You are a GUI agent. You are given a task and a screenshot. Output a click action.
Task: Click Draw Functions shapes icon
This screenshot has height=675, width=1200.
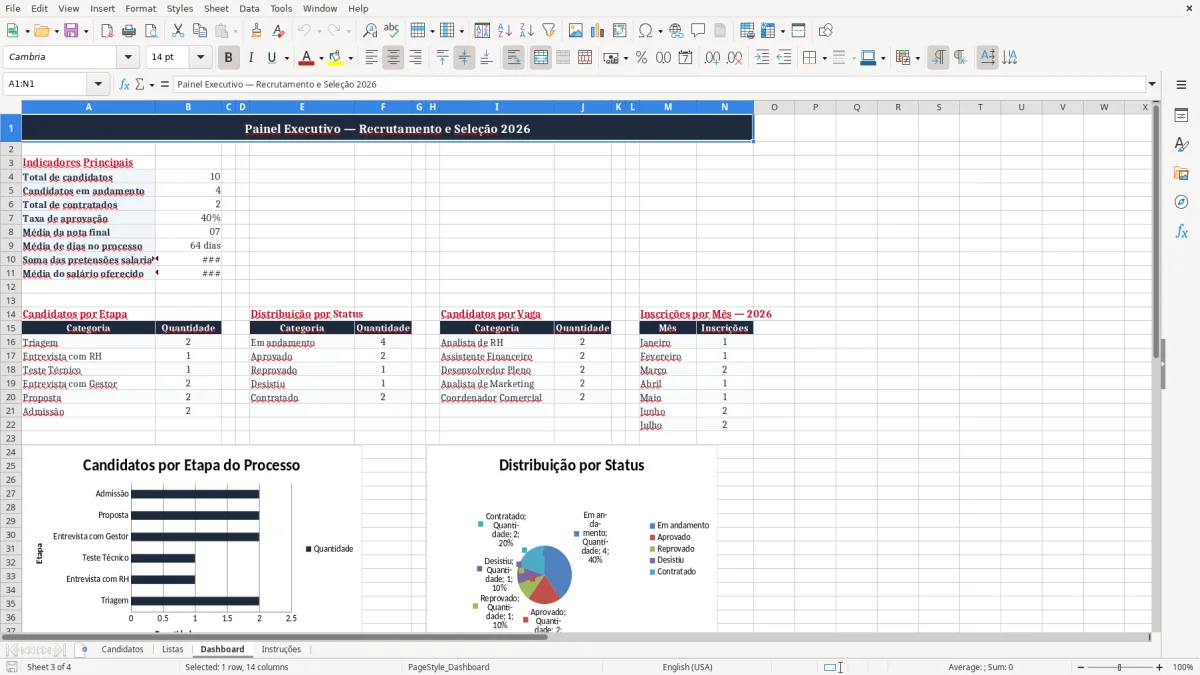click(826, 31)
